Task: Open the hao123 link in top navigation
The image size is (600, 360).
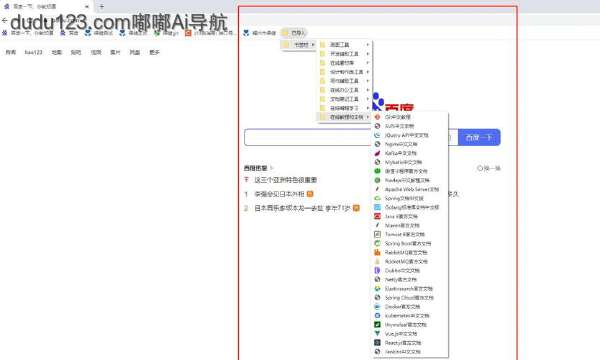Action: pyautogui.click(x=33, y=52)
